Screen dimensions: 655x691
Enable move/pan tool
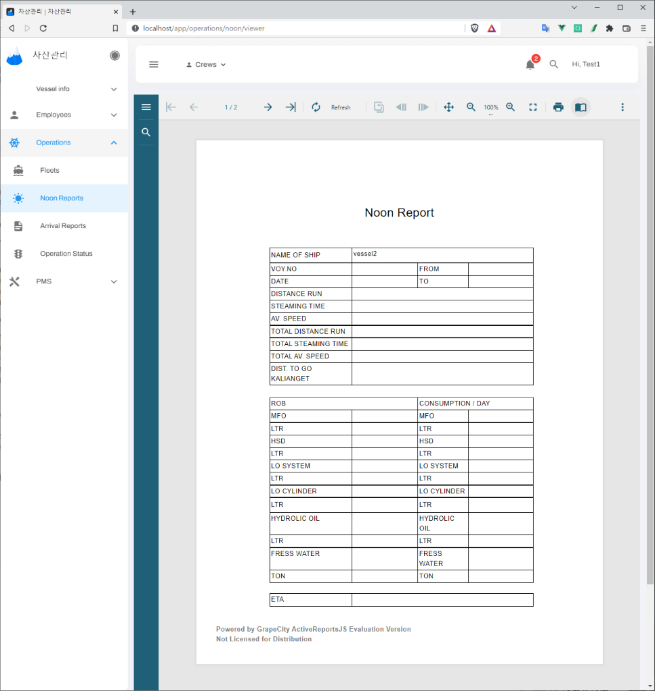449,107
